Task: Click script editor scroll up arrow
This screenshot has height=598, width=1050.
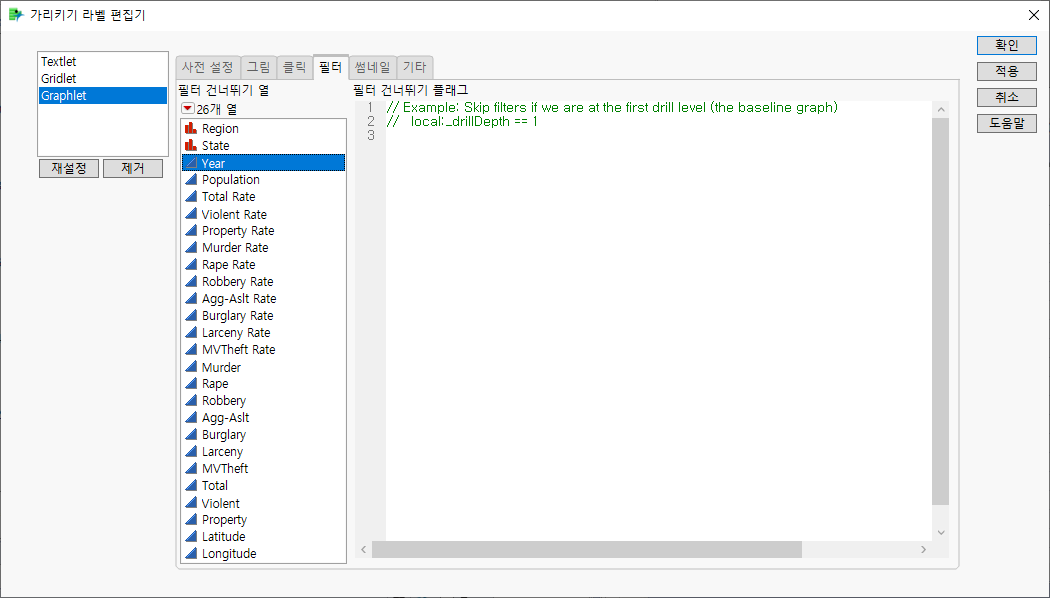Action: 941,109
